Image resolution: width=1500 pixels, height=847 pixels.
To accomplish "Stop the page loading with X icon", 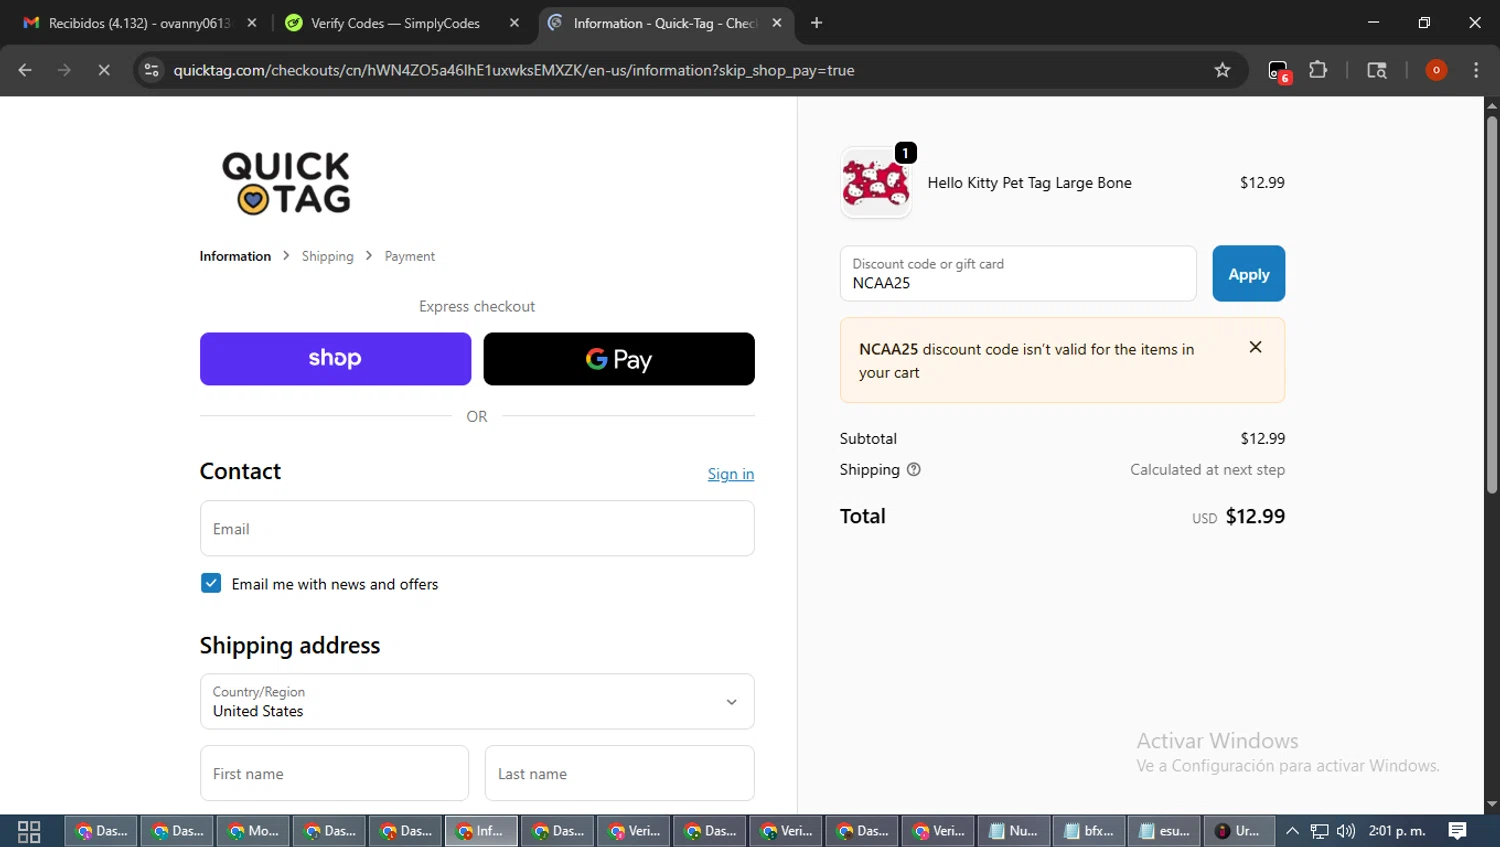I will pos(103,70).
